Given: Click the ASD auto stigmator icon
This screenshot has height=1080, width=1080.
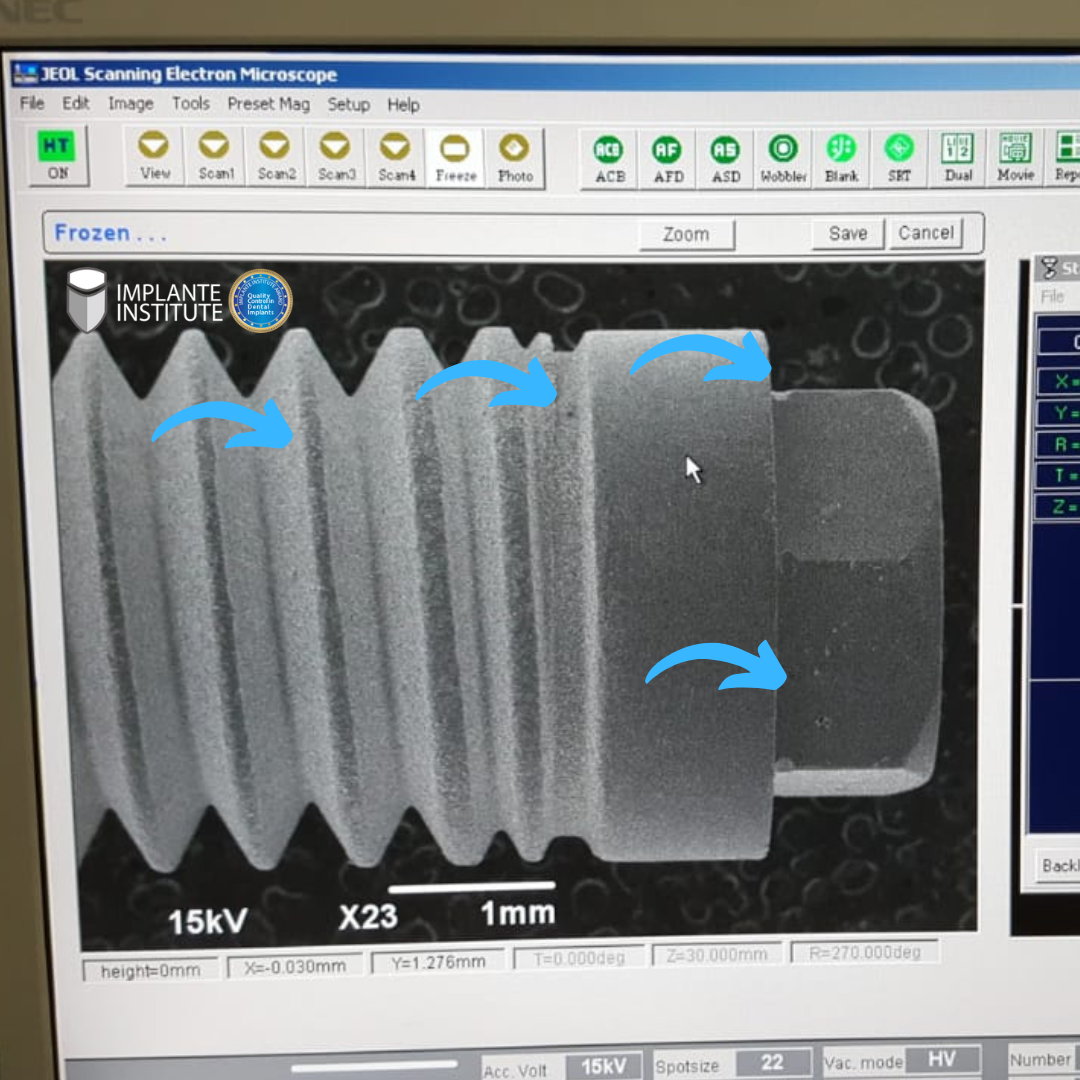Looking at the screenshot, I should [725, 159].
